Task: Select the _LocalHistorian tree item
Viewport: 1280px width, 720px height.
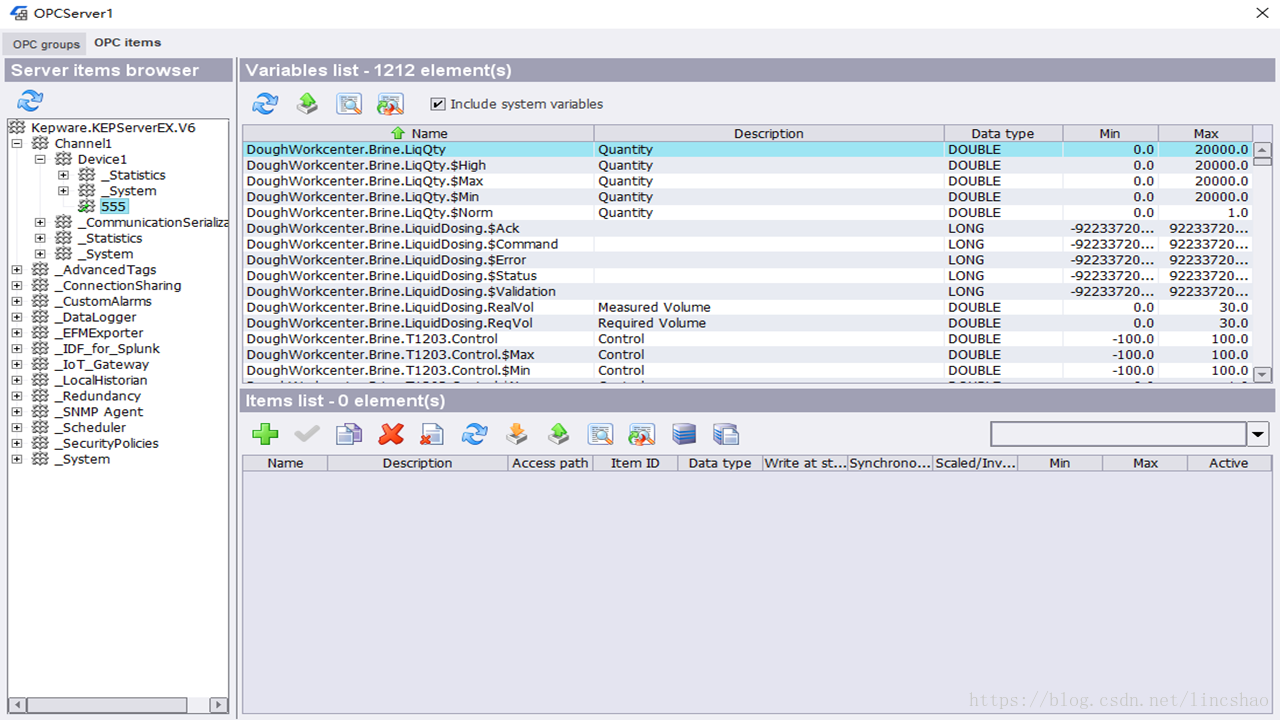Action: pyautogui.click(x=101, y=381)
